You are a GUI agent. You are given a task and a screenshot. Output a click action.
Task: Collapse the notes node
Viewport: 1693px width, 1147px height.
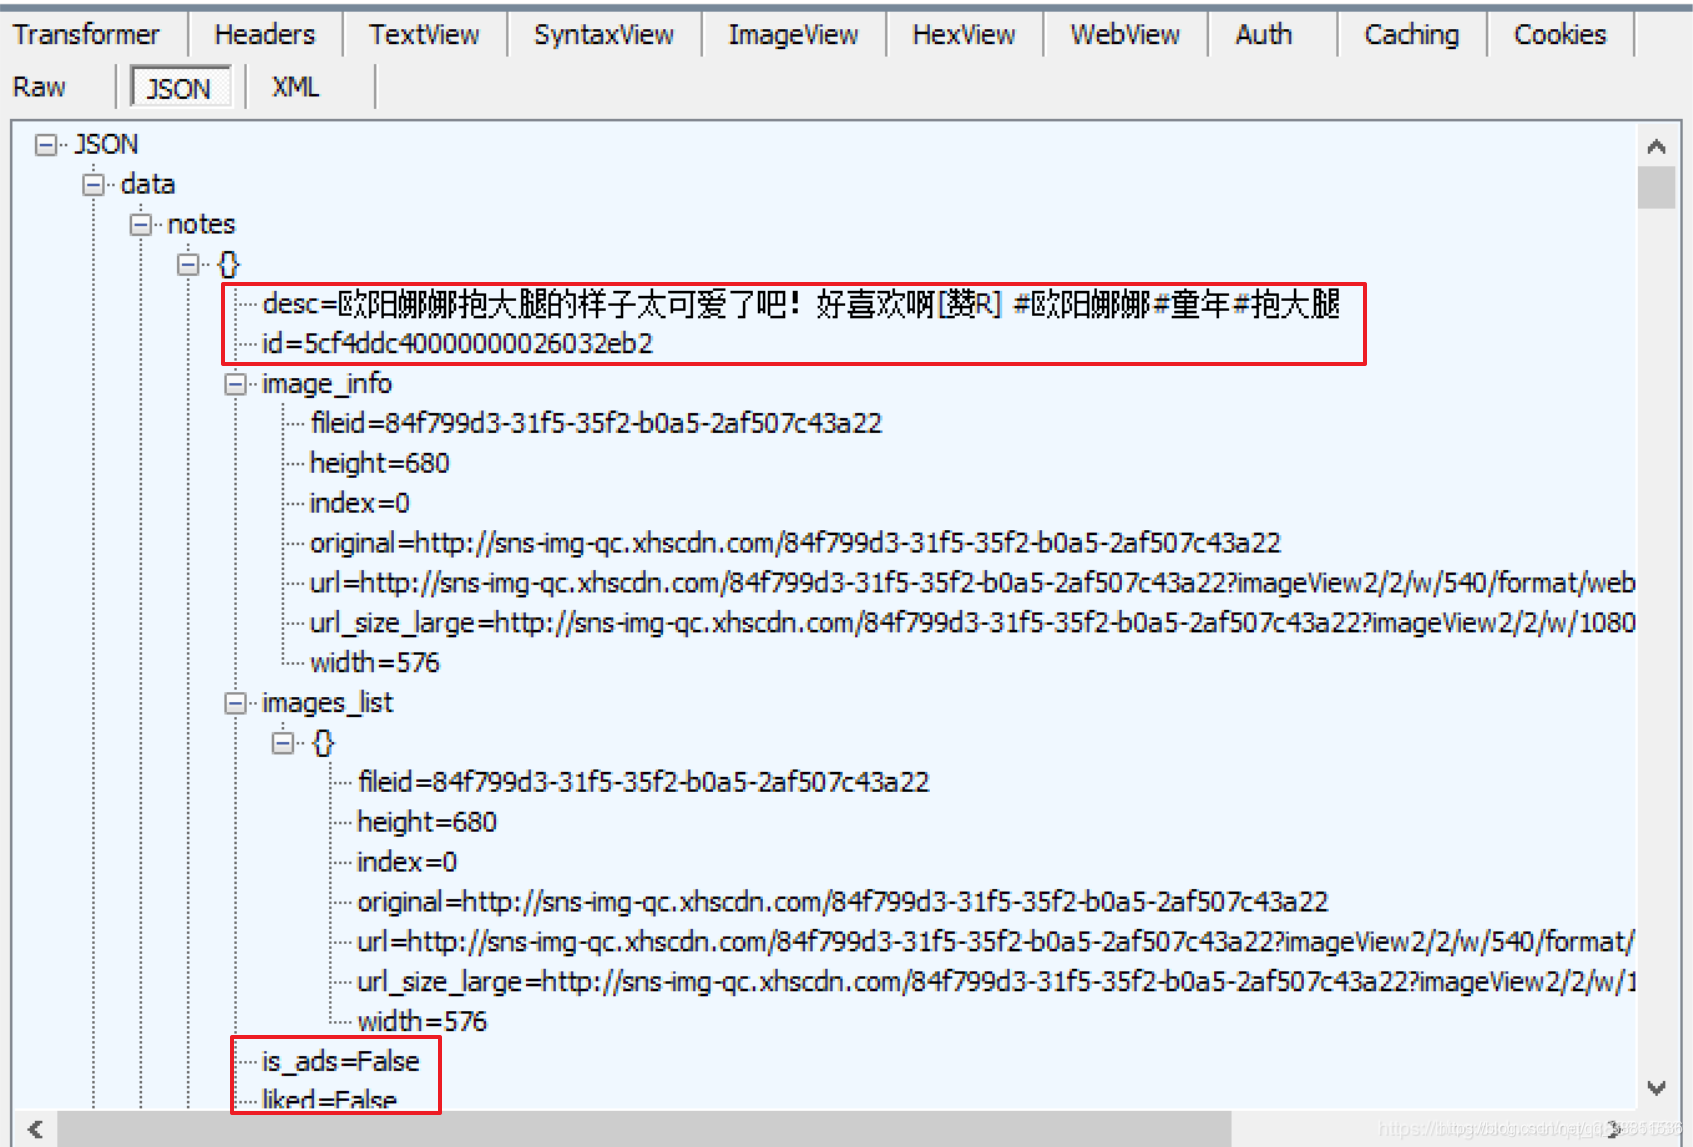tap(140, 225)
